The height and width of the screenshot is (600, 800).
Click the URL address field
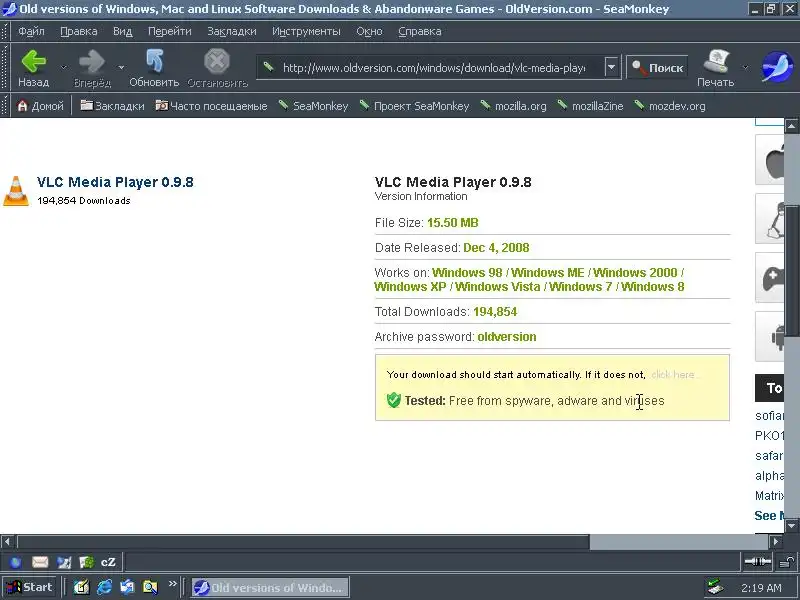(x=433, y=67)
